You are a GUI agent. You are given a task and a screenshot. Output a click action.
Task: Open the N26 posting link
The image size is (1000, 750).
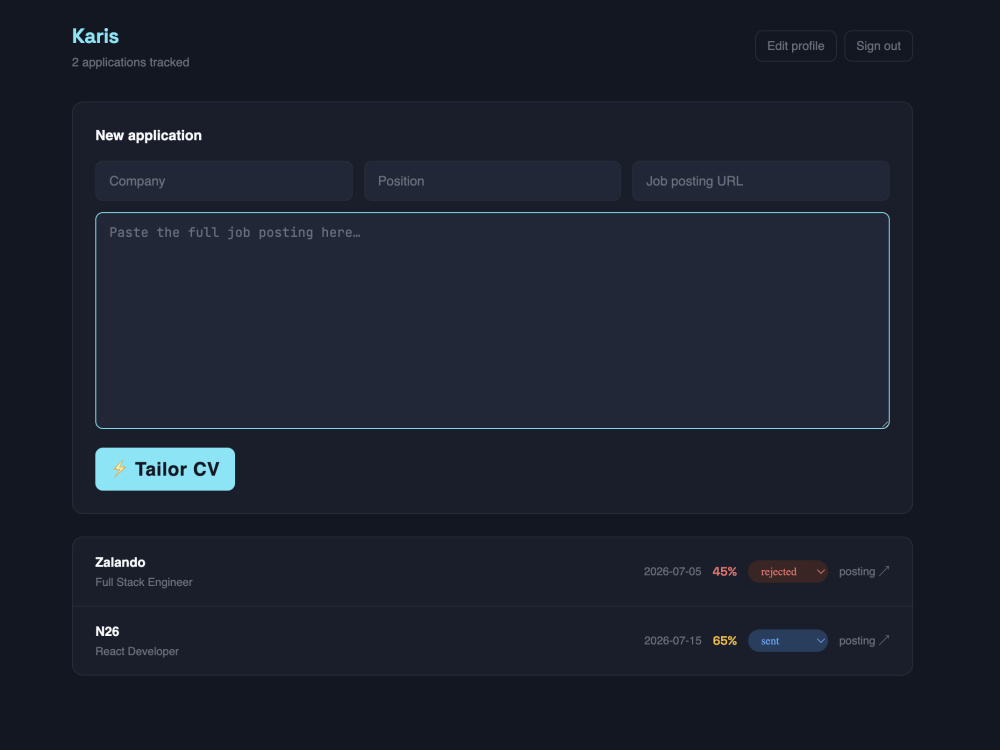pos(864,641)
